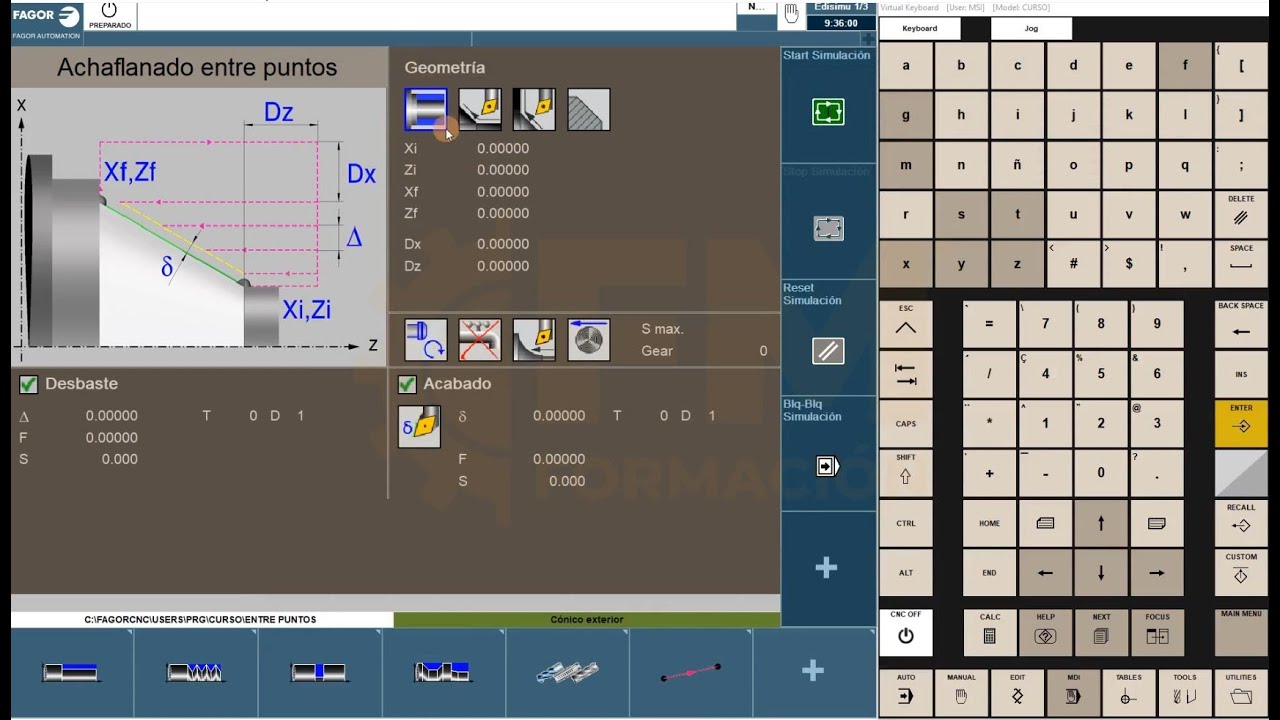Image resolution: width=1280 pixels, height=720 pixels.
Task: Open the TABLES key
Action: point(1129,692)
